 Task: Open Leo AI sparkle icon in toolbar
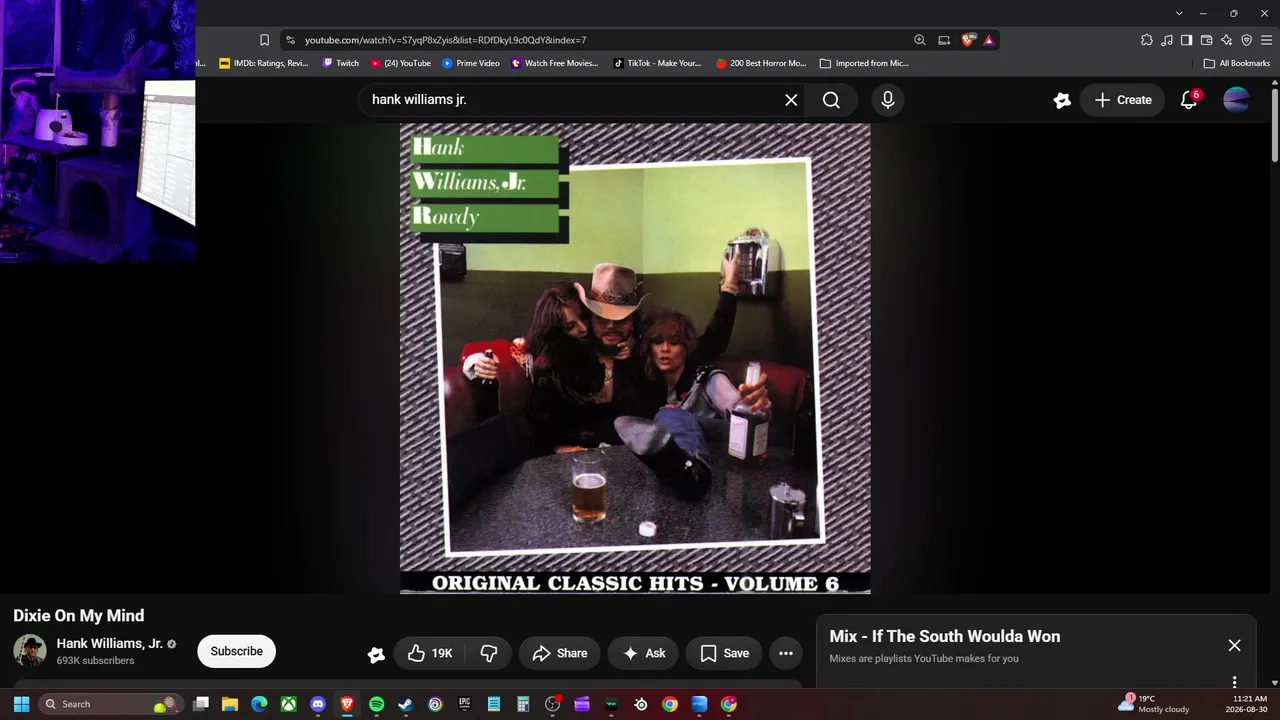(1226, 40)
